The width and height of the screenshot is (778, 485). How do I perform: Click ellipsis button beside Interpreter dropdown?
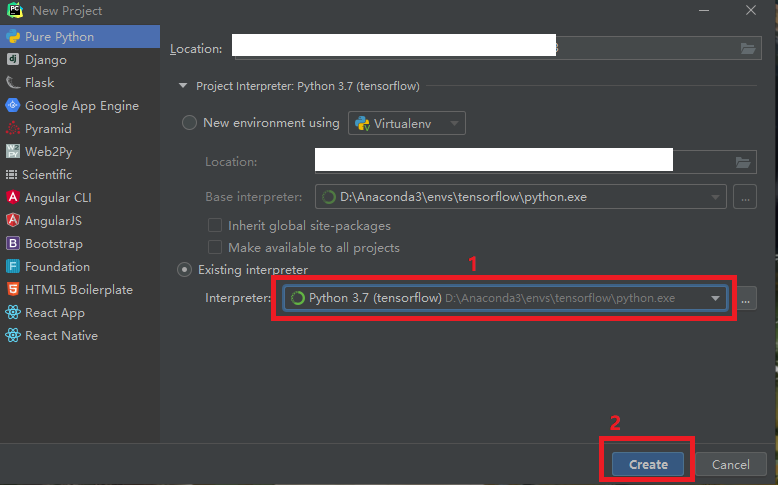pos(745,298)
